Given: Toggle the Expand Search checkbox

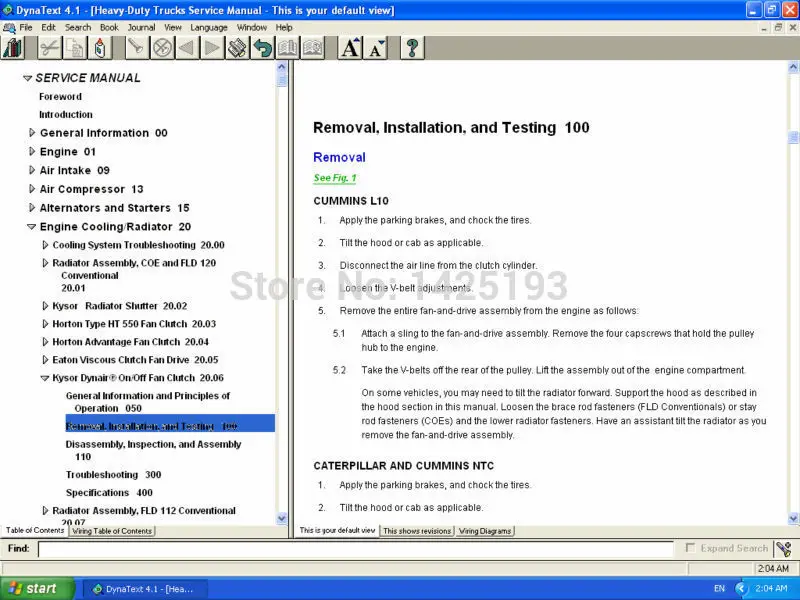Looking at the screenshot, I should (x=690, y=547).
